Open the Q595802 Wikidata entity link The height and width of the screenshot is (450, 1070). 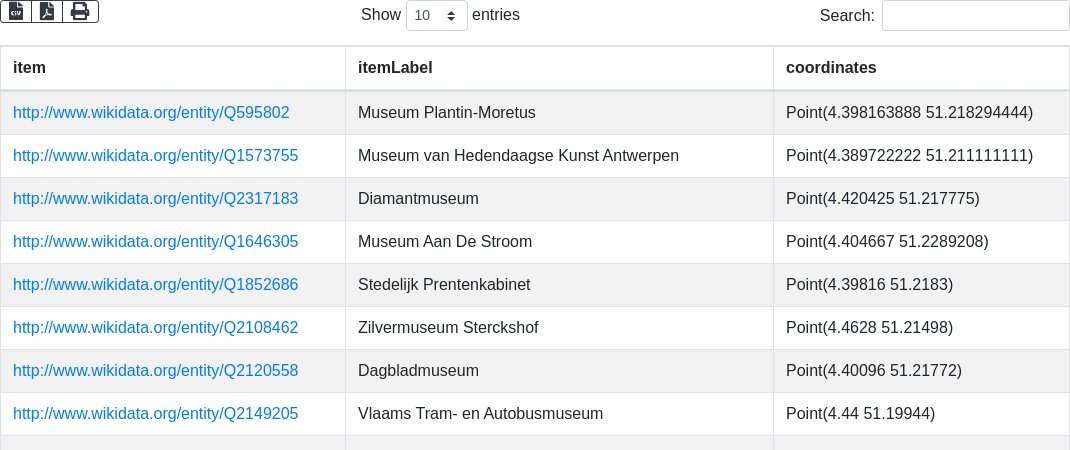coord(151,113)
